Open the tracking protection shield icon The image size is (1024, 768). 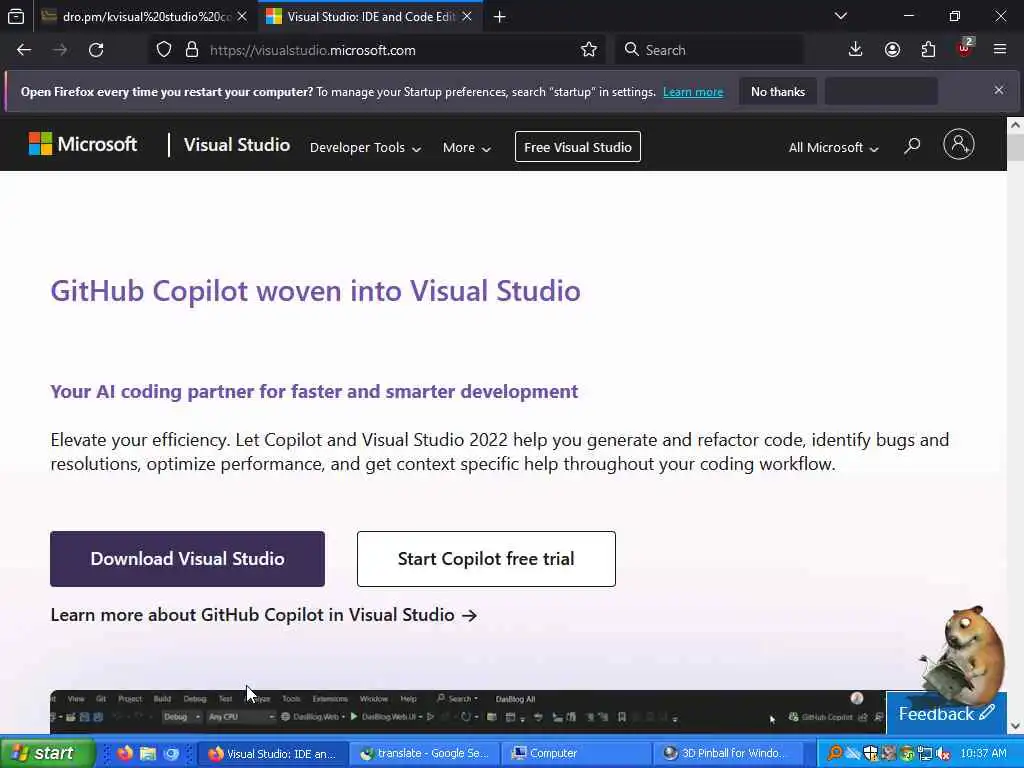[x=164, y=50]
